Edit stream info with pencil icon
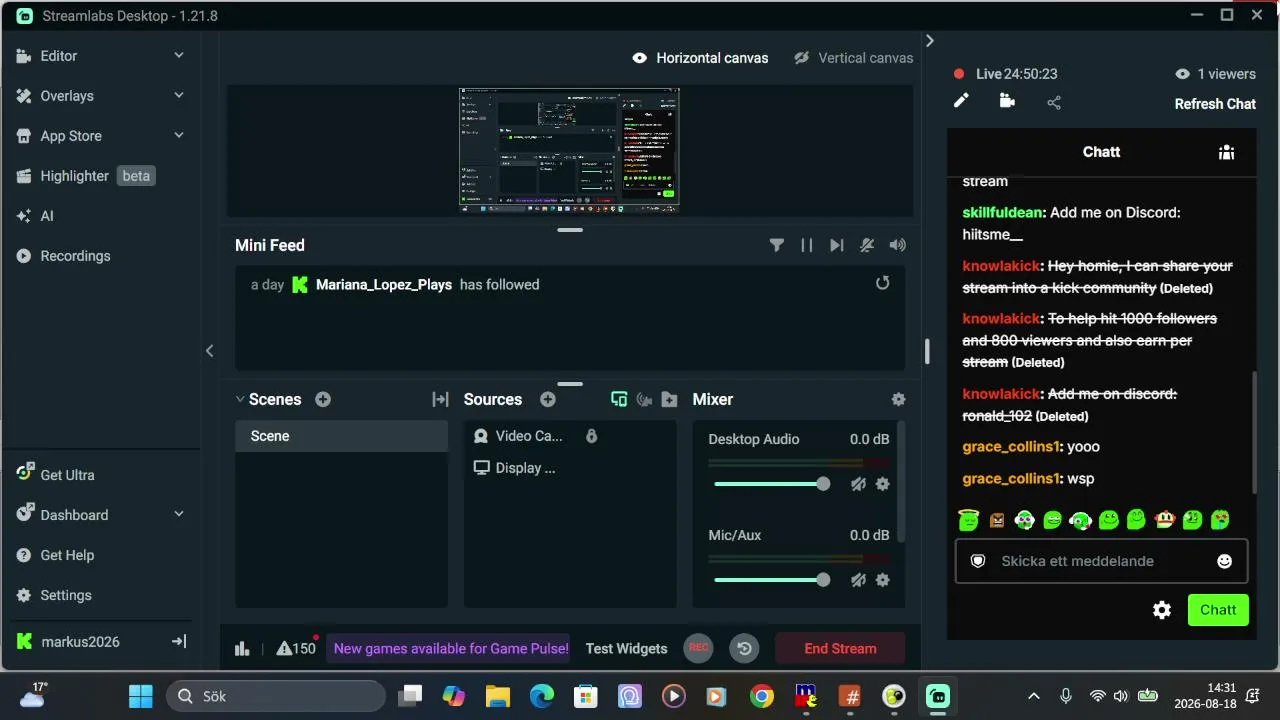 (961, 101)
